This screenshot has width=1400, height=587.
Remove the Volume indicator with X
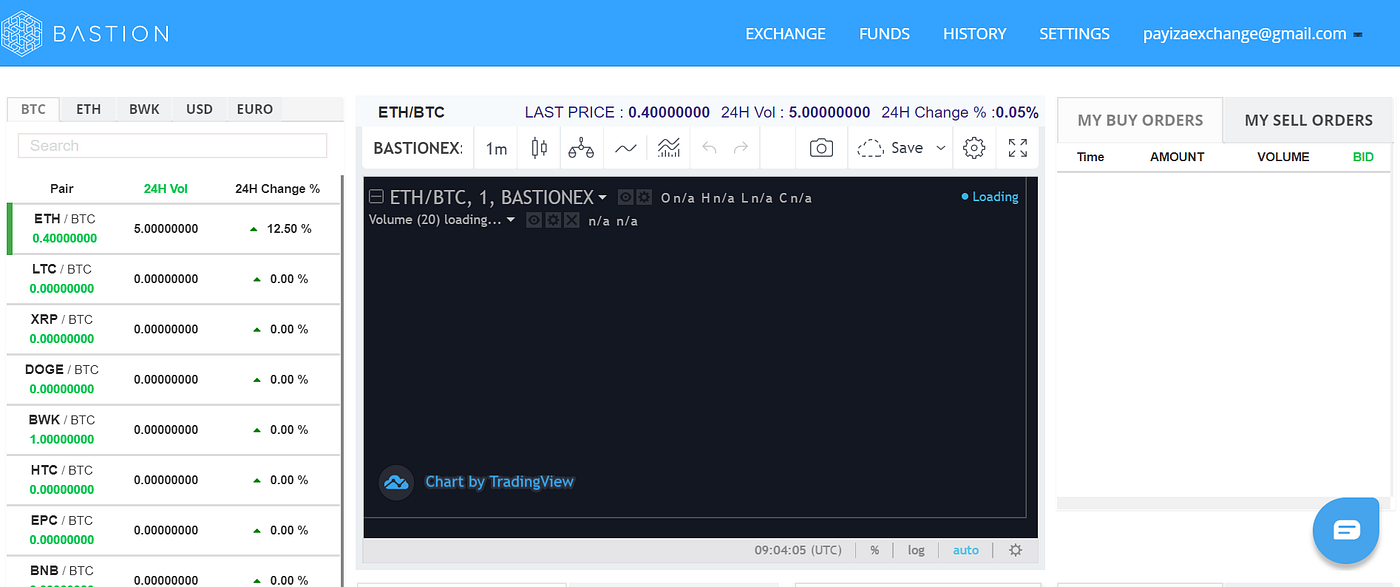tap(571, 220)
